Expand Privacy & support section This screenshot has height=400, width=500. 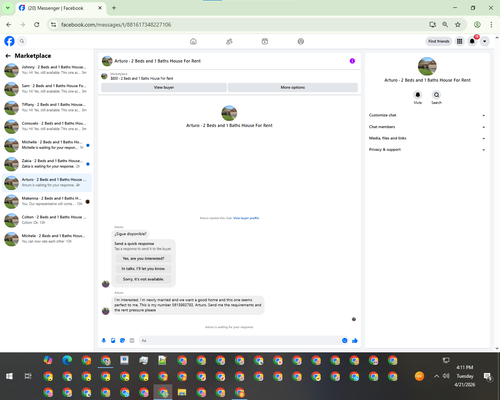point(427,150)
